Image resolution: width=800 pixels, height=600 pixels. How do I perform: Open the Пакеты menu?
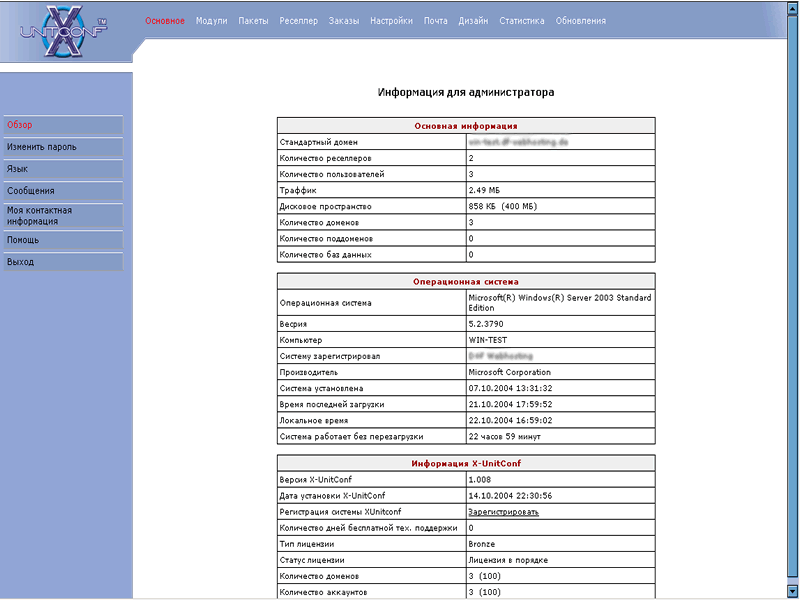(253, 21)
